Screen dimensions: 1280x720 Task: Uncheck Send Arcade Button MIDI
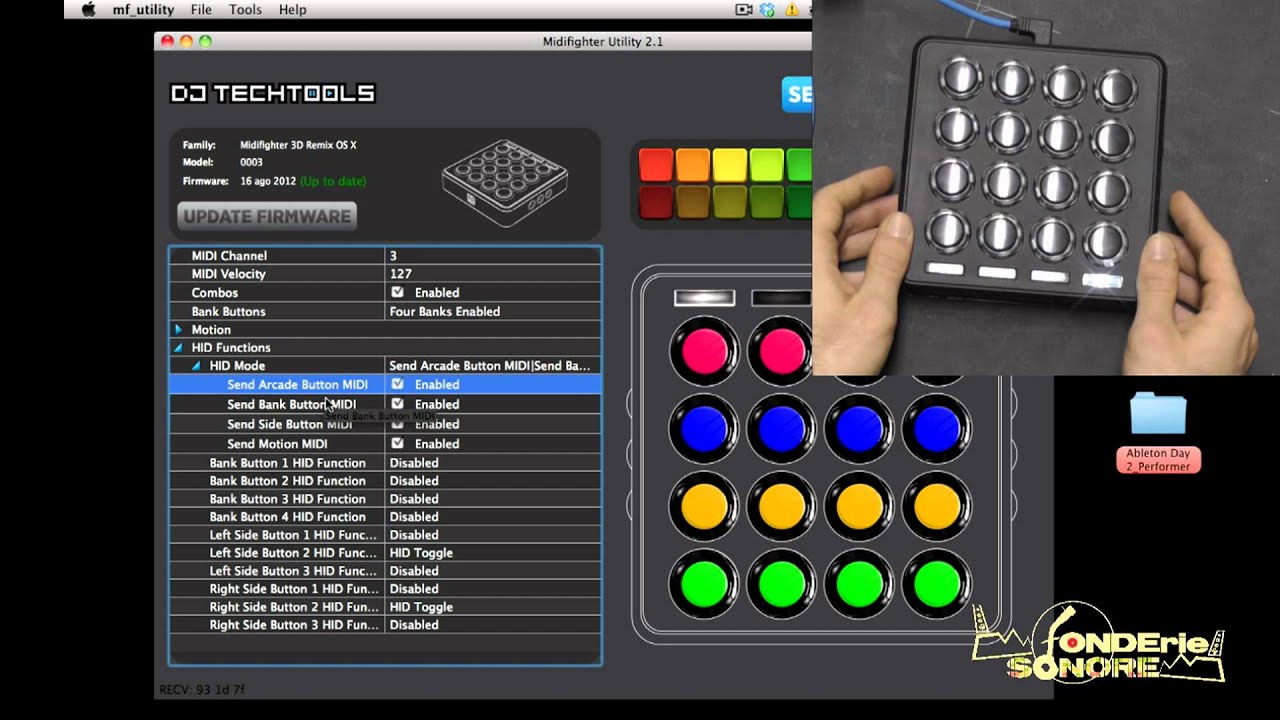(x=398, y=384)
